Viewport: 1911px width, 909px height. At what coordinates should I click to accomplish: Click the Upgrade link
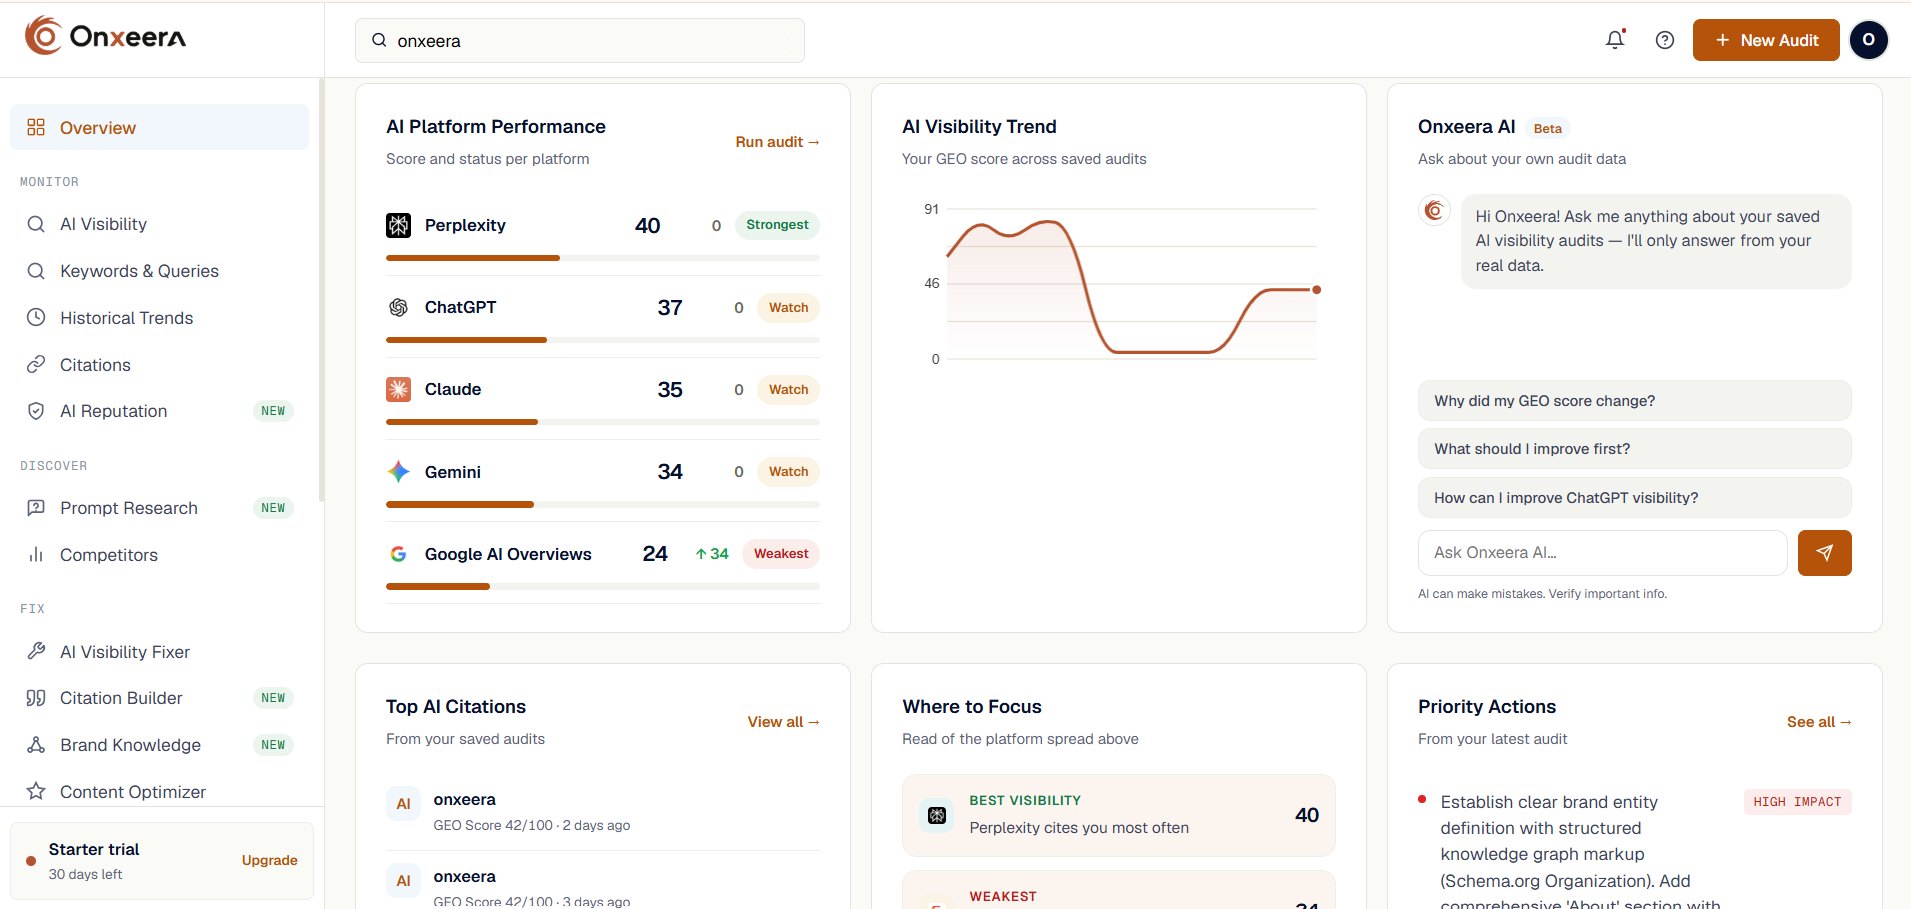(270, 860)
